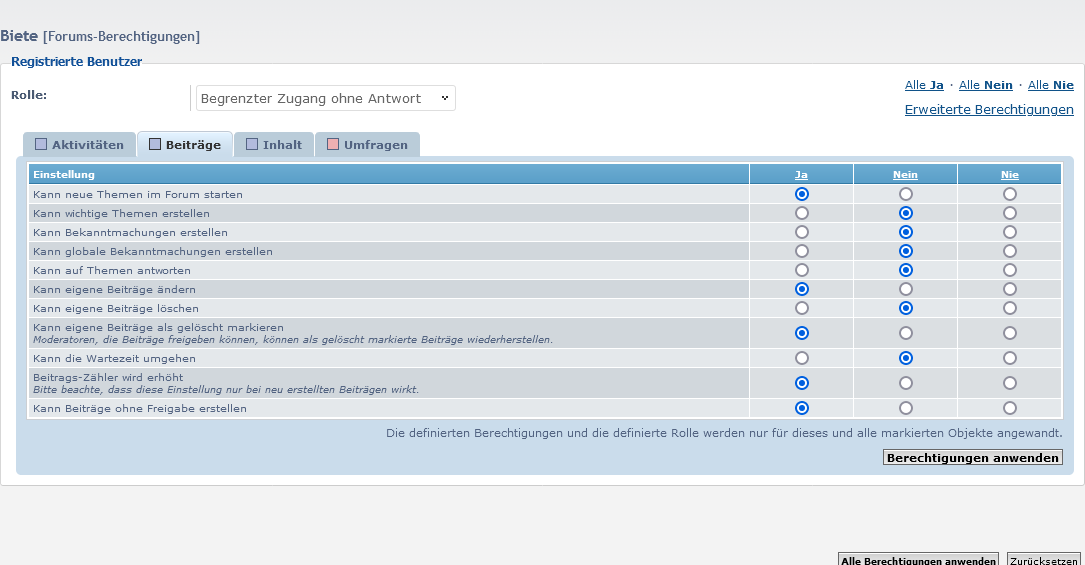Click the 'Kann die Wartezeit umgehen' row label
Screen dimensions: 1085x565
(114, 358)
